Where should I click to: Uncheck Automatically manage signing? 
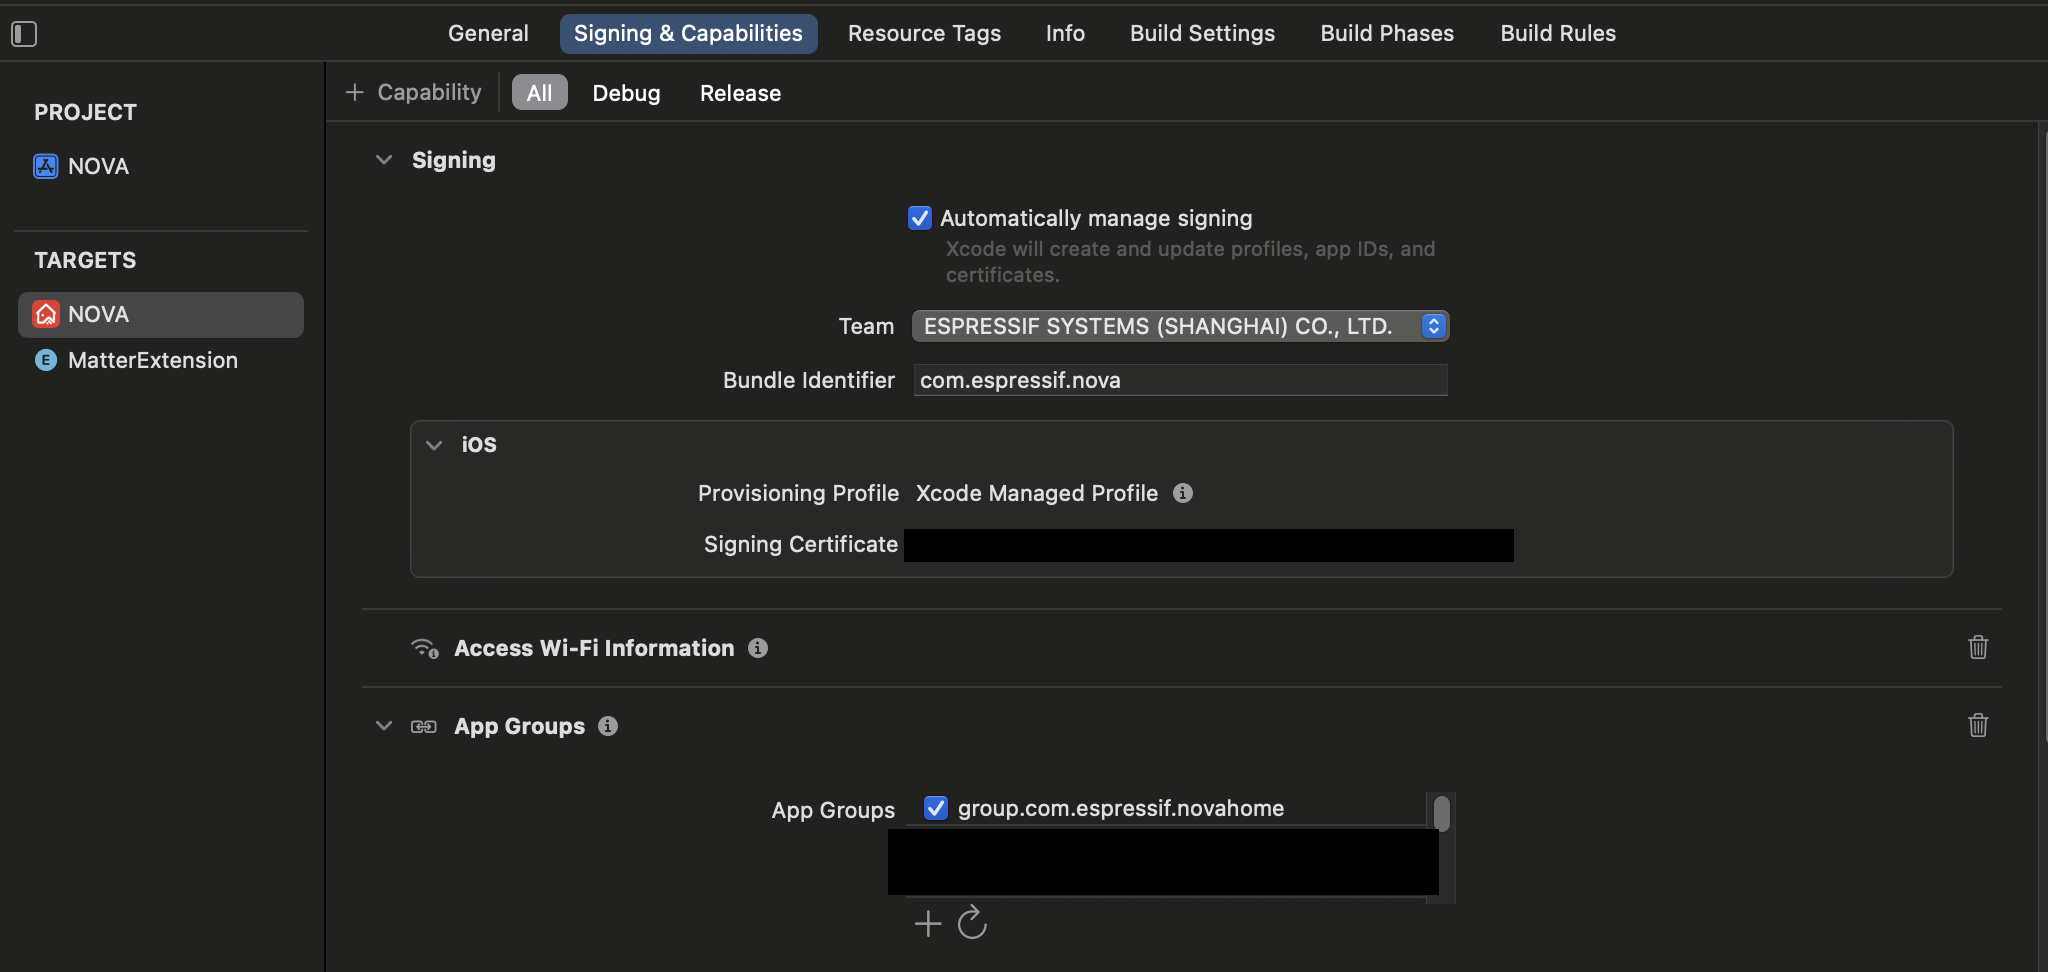(919, 217)
